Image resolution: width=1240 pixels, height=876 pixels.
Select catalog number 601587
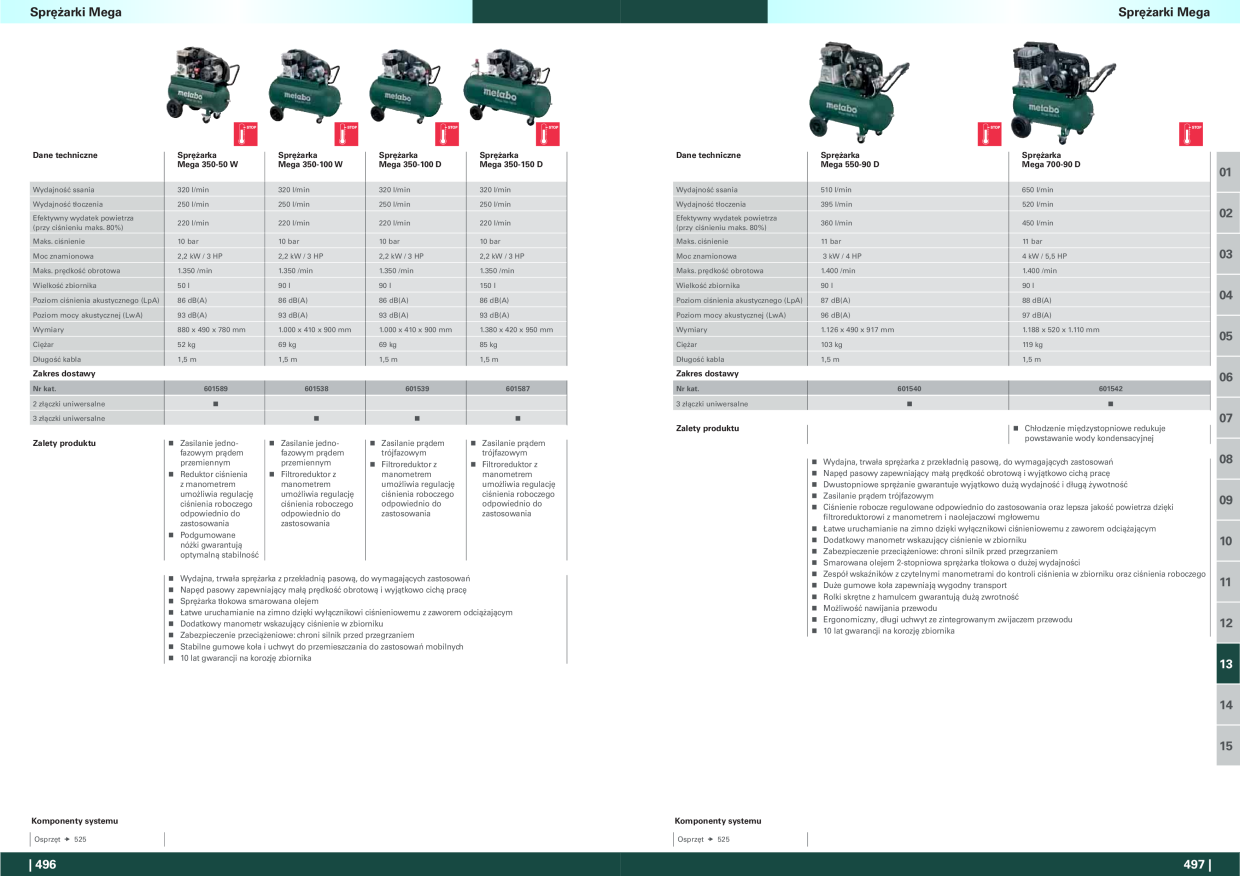point(517,388)
